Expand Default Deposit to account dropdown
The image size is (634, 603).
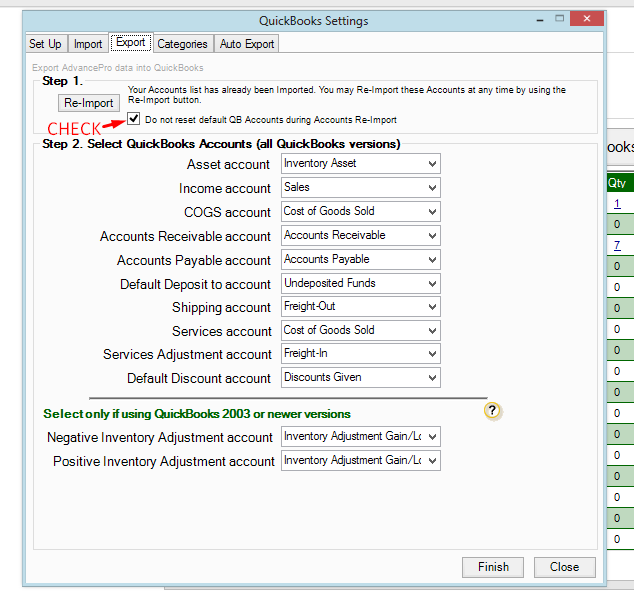click(360, 283)
